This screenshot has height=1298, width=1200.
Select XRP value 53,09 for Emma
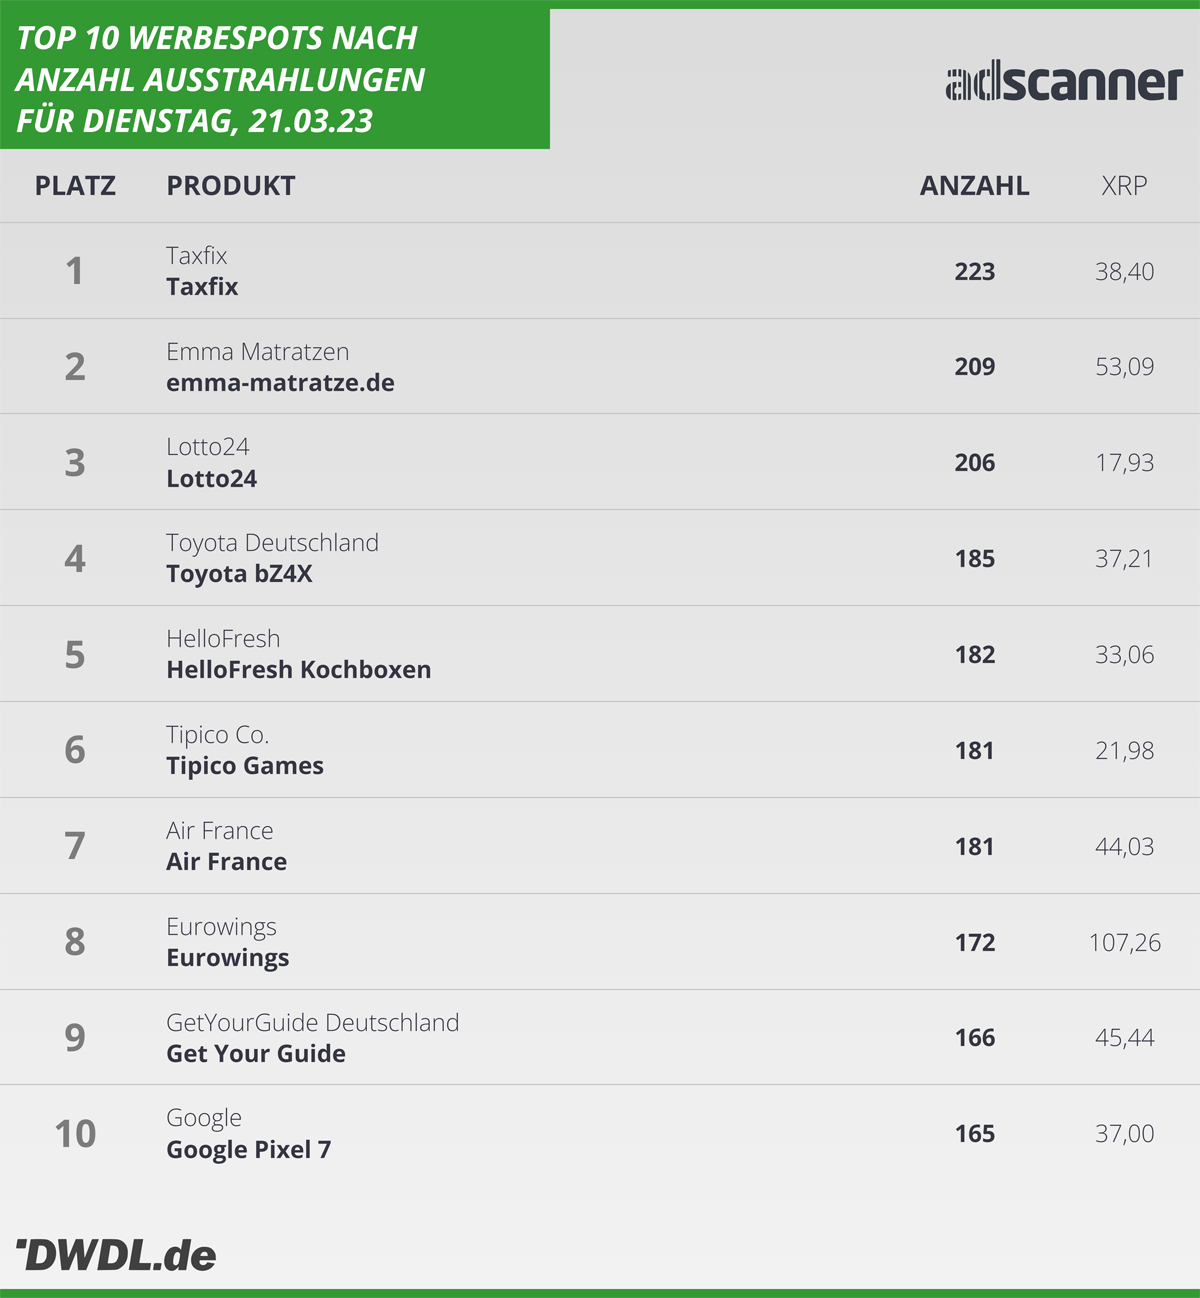(1125, 367)
